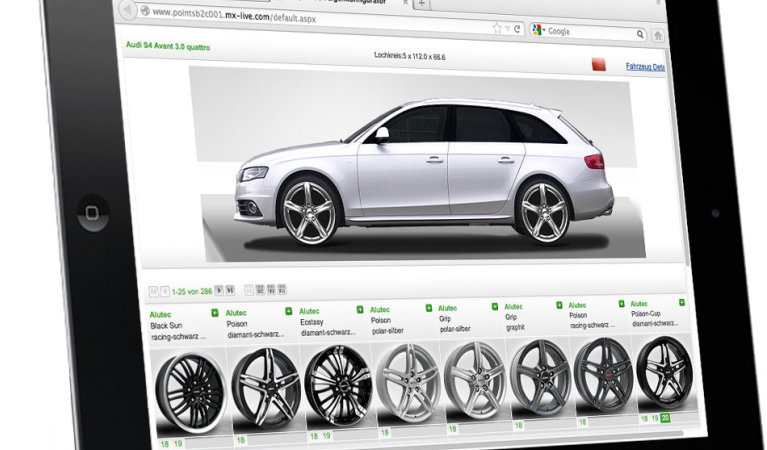Select the first grid layout icon

(x=249, y=290)
